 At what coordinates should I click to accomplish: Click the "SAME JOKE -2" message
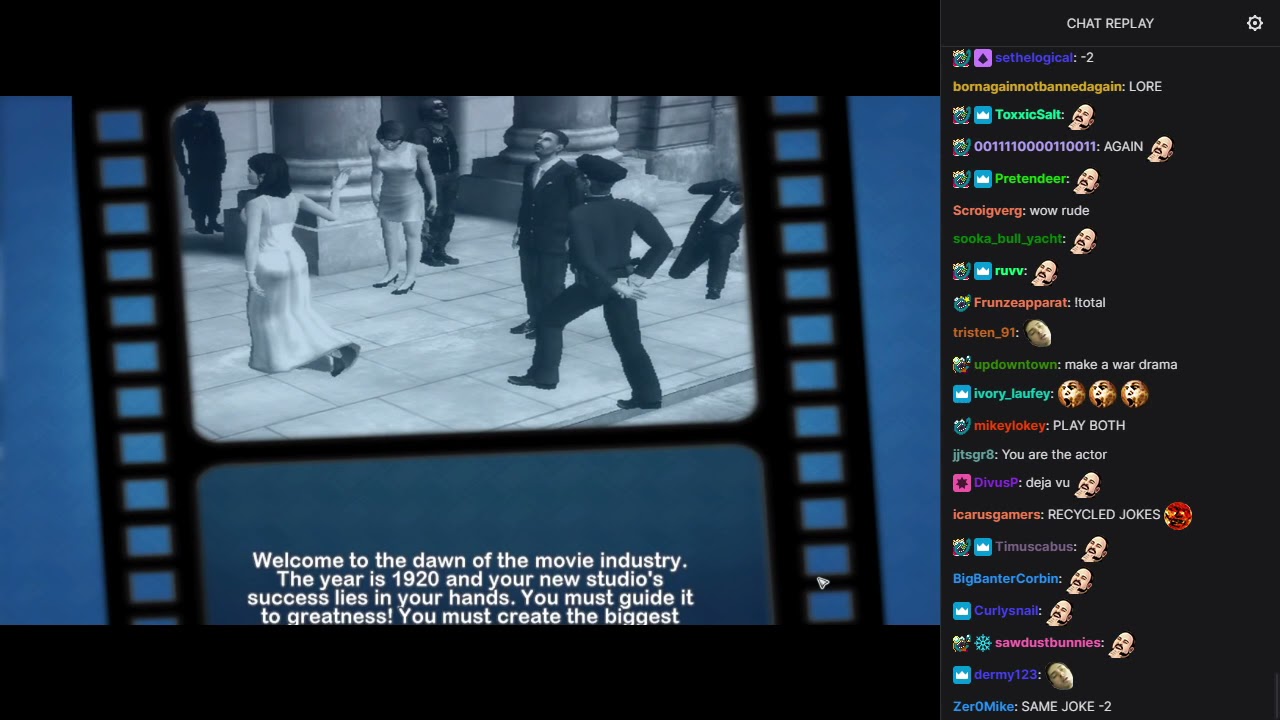pos(1066,707)
